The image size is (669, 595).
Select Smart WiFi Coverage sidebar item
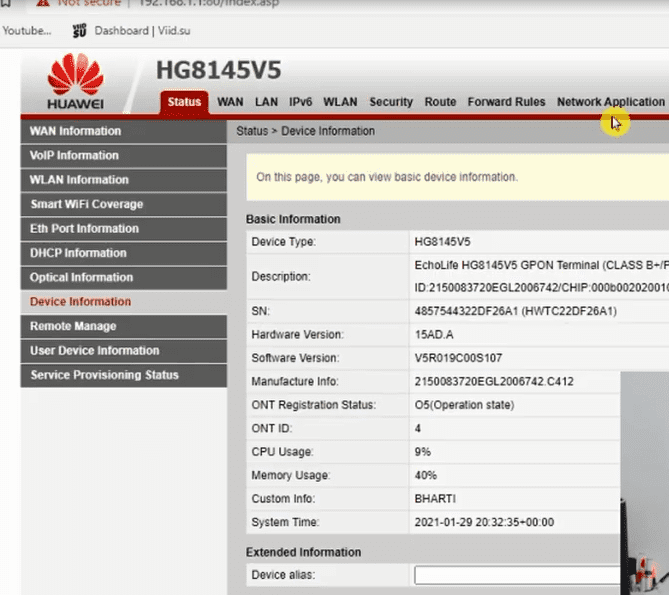[x=124, y=204]
